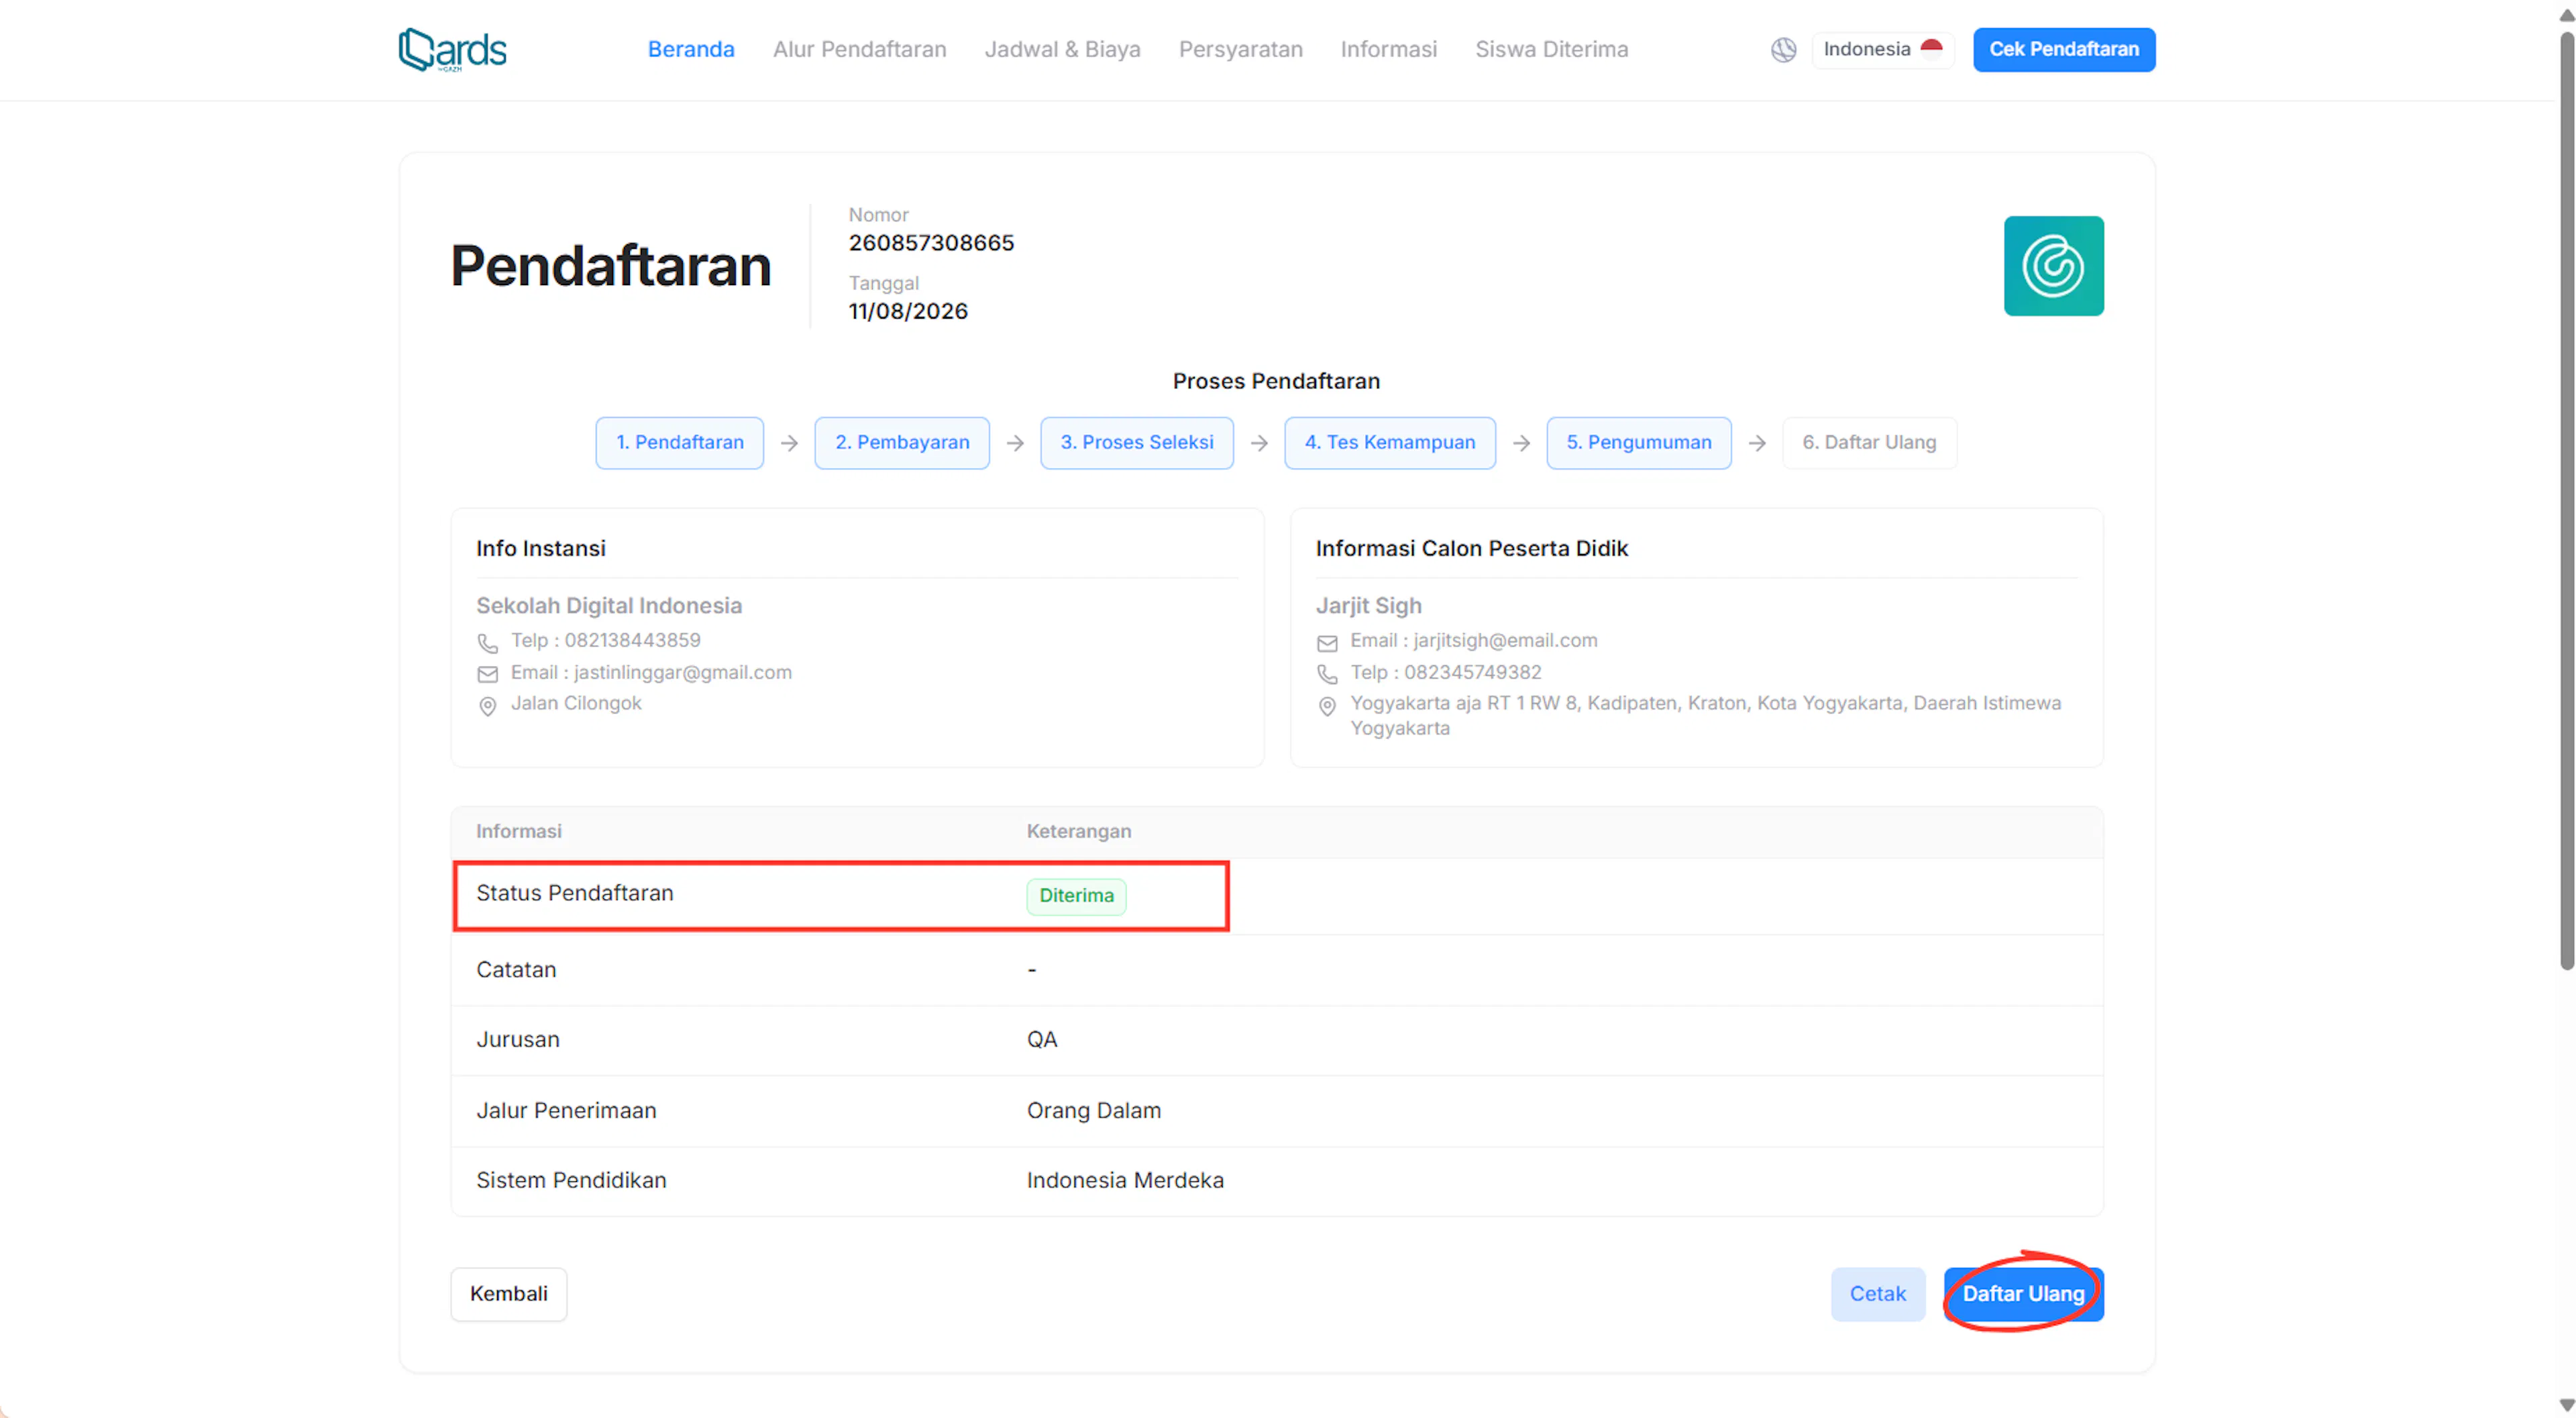Open the Siswa Diterima menu
This screenshot has width=2576, height=1418.
1551,49
